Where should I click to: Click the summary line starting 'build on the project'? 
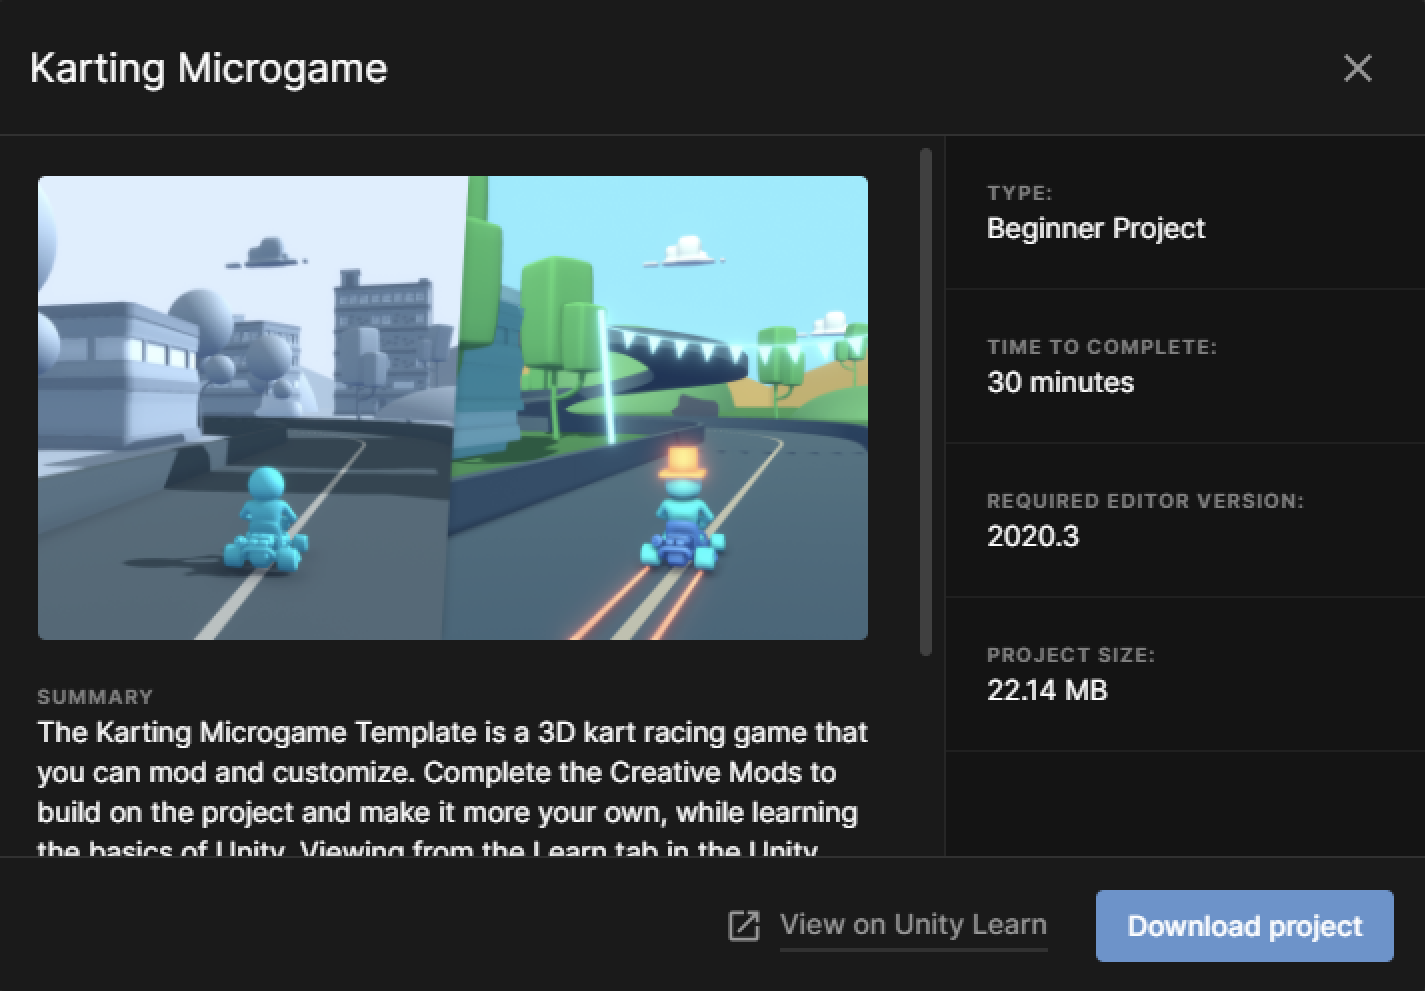(447, 812)
